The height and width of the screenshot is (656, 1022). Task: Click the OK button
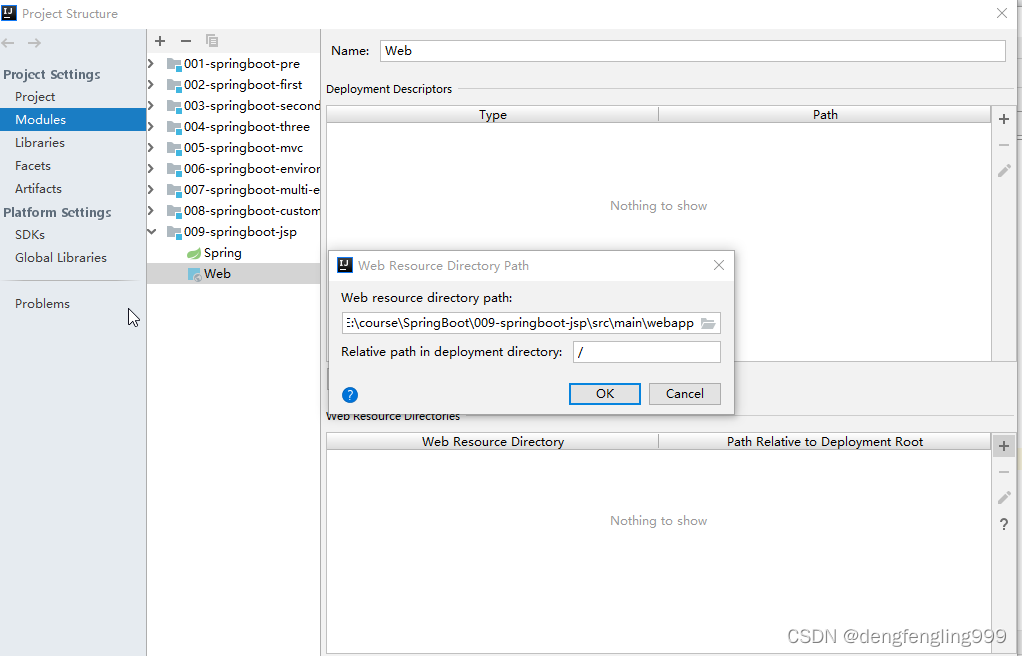click(x=604, y=394)
